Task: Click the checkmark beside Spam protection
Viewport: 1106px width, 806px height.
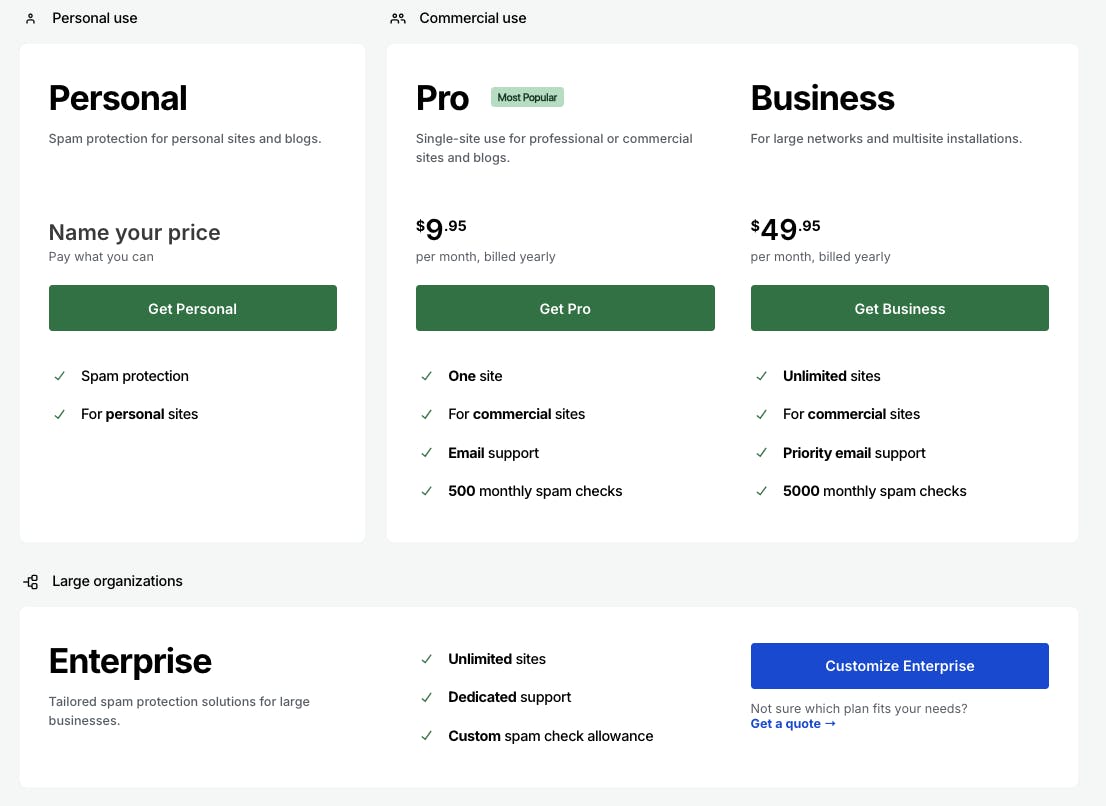Action: tap(60, 376)
